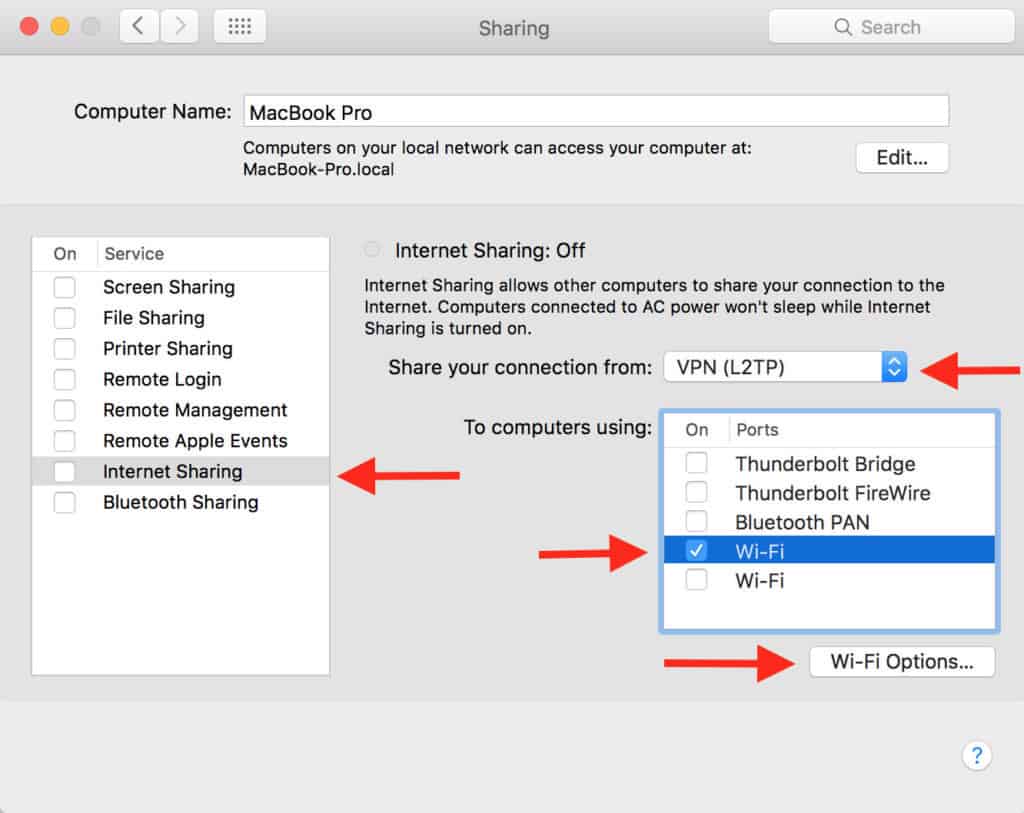Check the Thunderbolt Bridge port
The width and height of the screenshot is (1024, 813).
(696, 463)
